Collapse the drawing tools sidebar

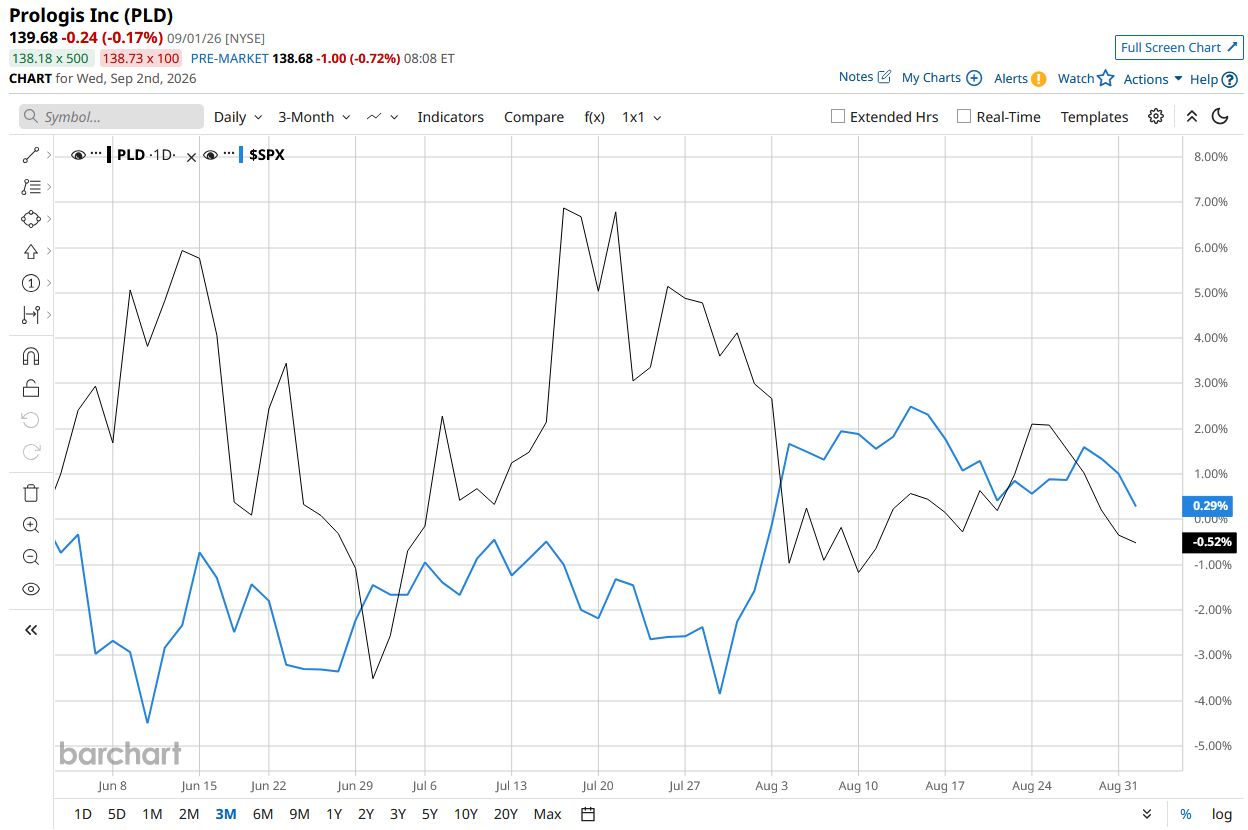point(31,630)
